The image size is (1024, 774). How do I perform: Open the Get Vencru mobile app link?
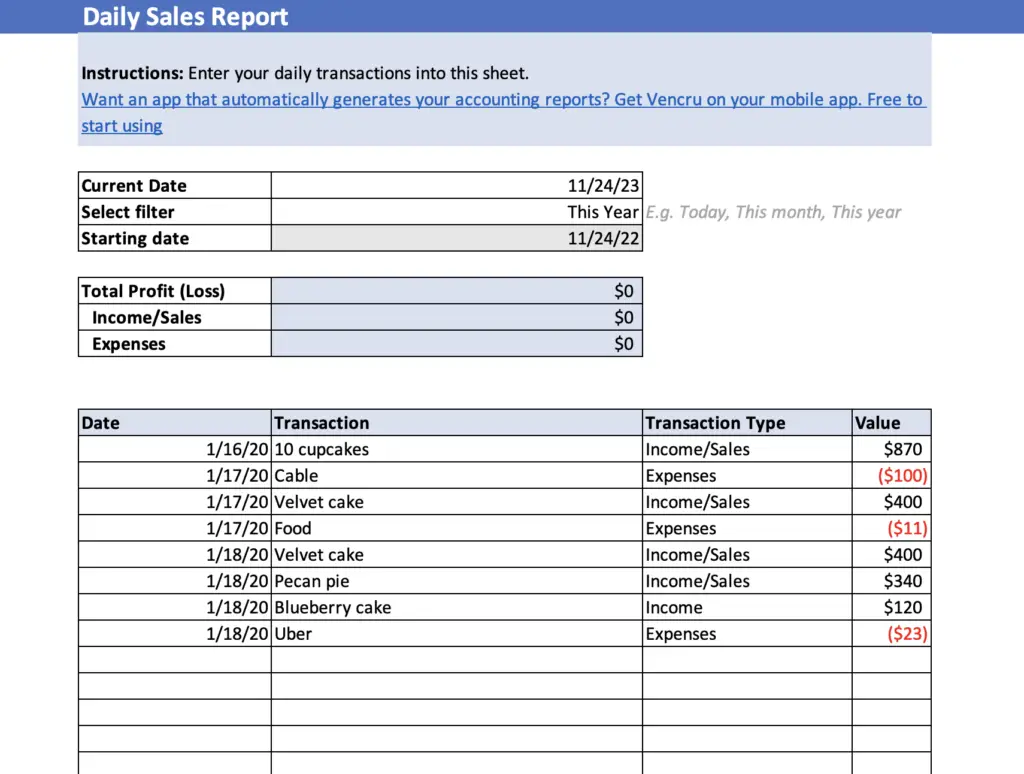click(x=502, y=100)
